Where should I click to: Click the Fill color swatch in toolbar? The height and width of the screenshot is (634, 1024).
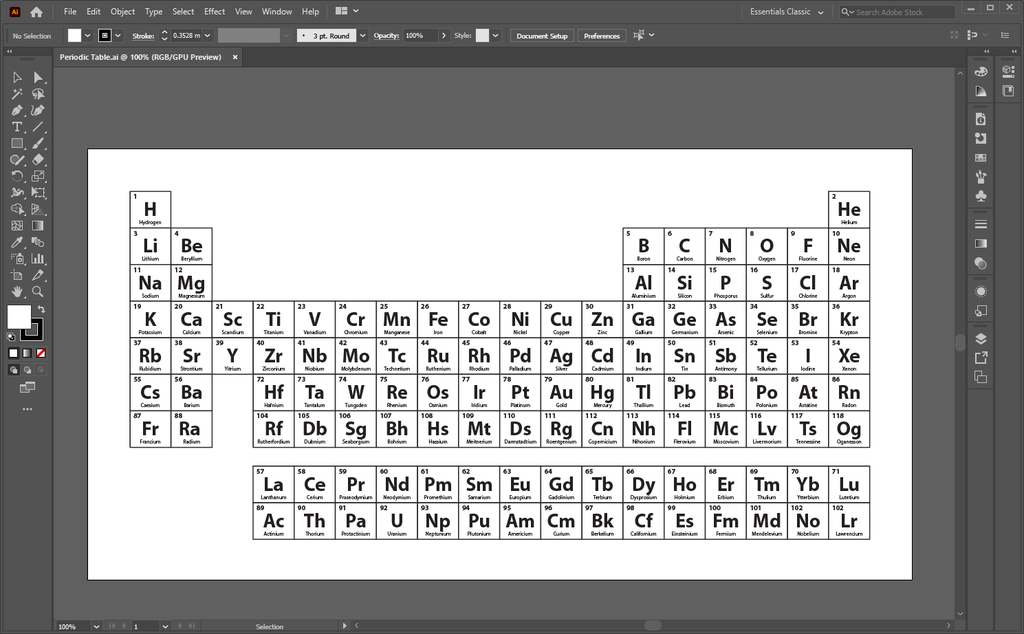[19, 317]
